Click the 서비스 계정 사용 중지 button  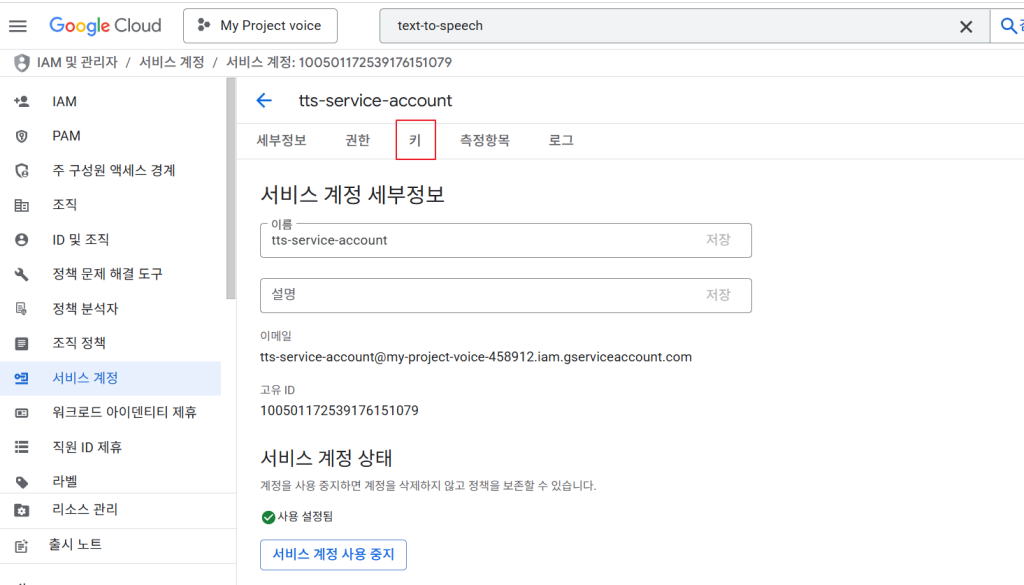point(333,554)
